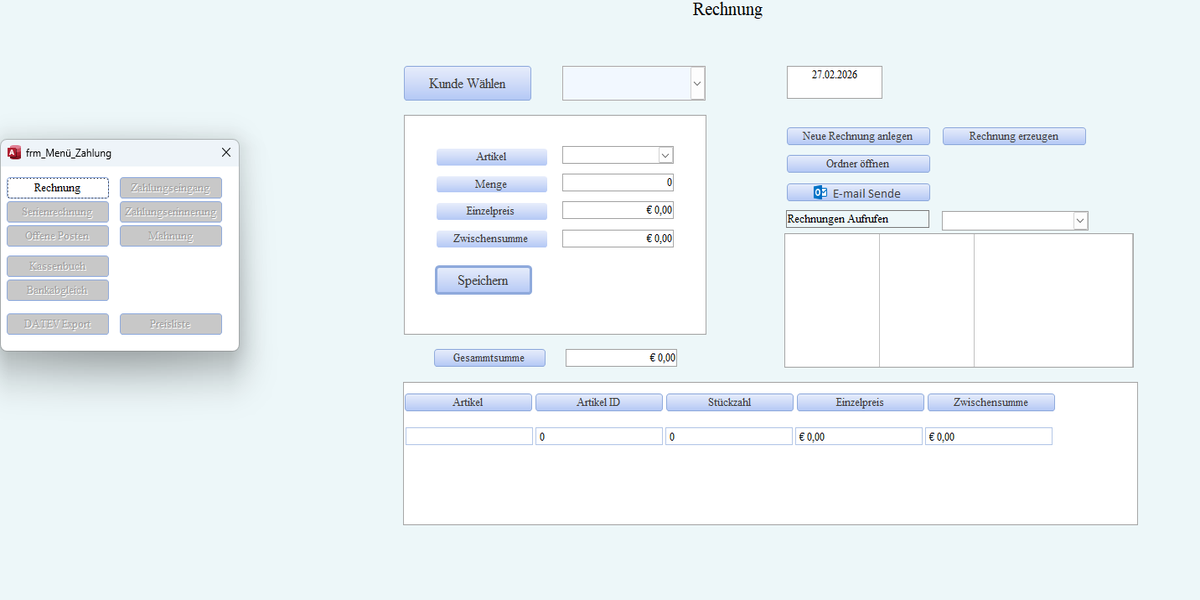Click the Zwischensumme column header in table
Viewport: 1200px width, 600px height.
[991, 402]
